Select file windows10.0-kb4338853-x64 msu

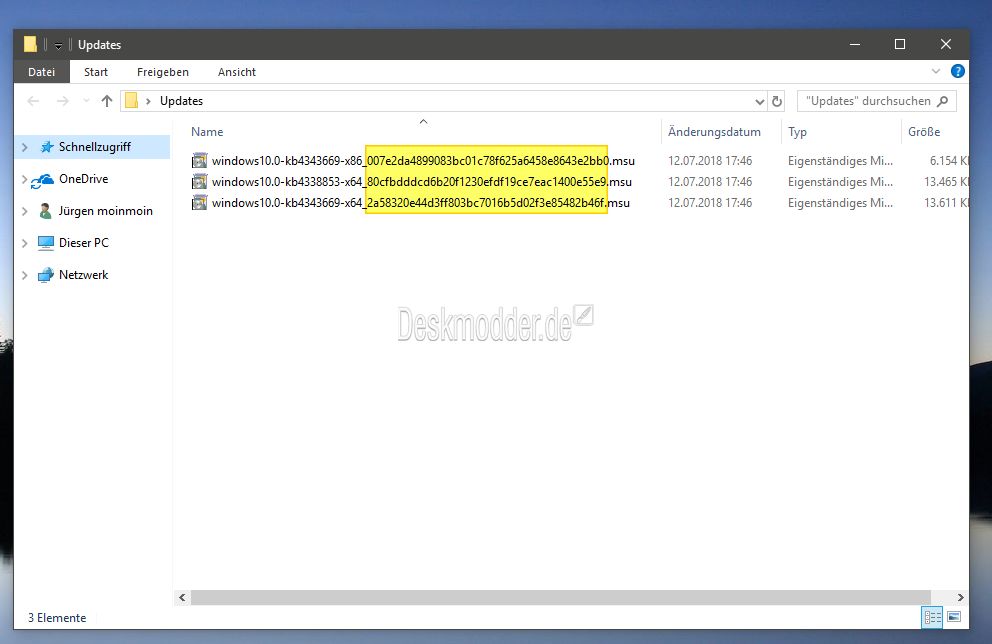(421, 182)
